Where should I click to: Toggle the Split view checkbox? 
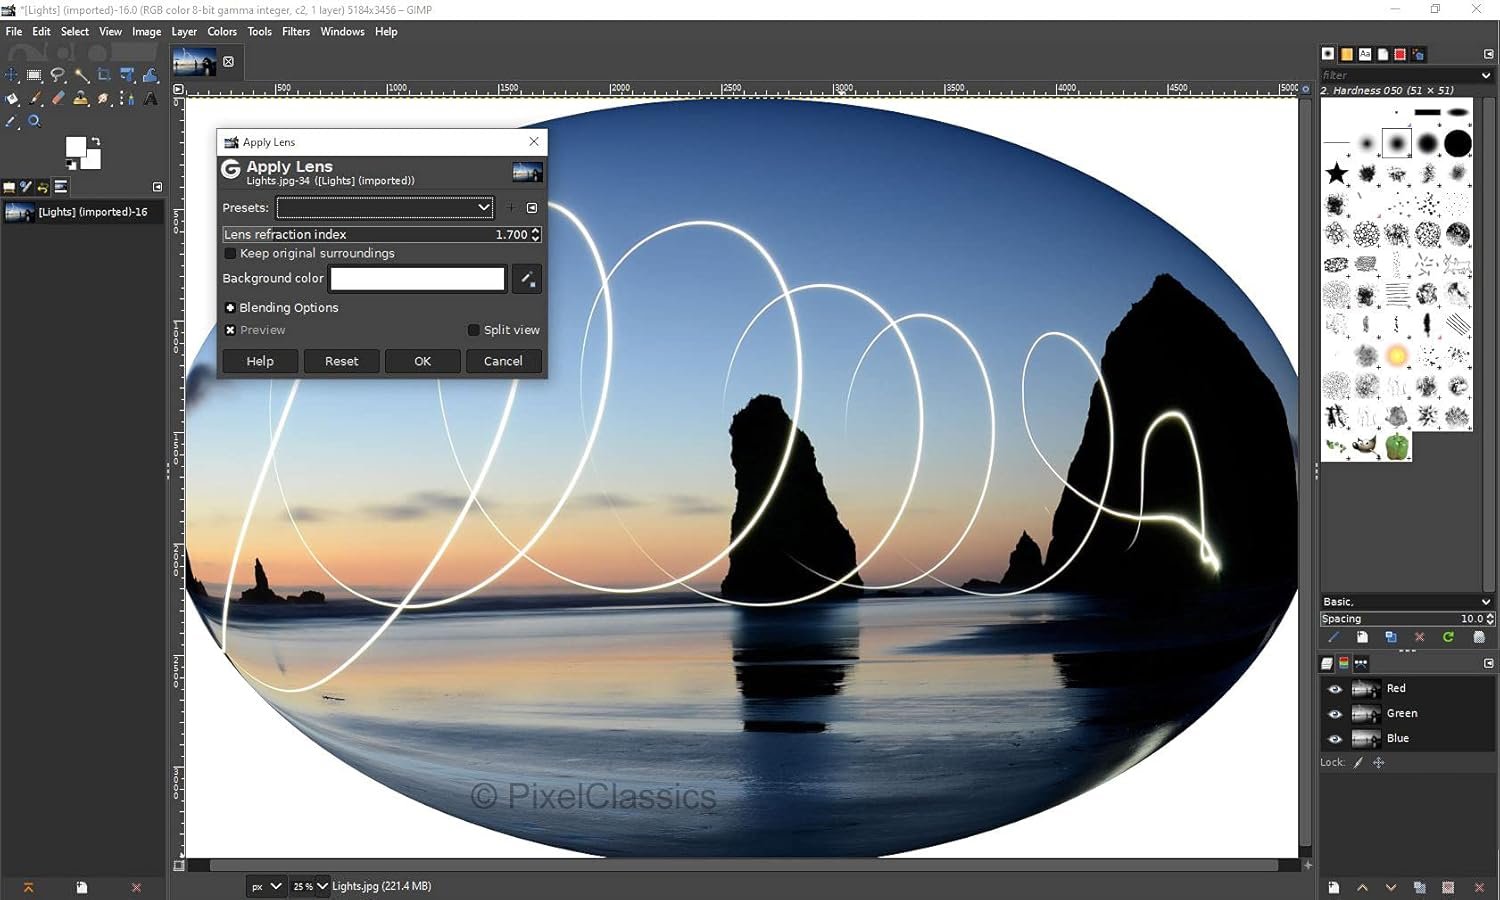pyautogui.click(x=474, y=330)
